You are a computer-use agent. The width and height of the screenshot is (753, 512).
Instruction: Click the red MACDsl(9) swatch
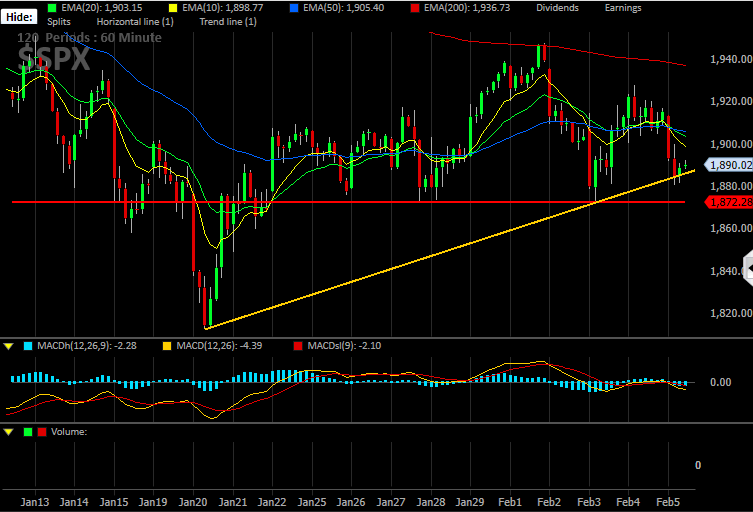tap(298, 346)
